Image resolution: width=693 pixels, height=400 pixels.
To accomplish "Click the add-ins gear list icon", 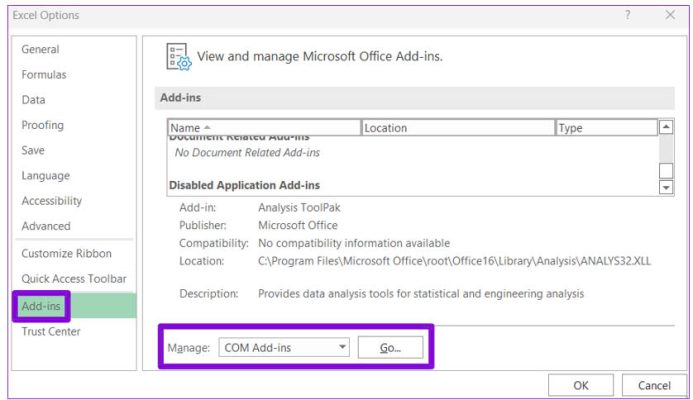I will (x=179, y=57).
